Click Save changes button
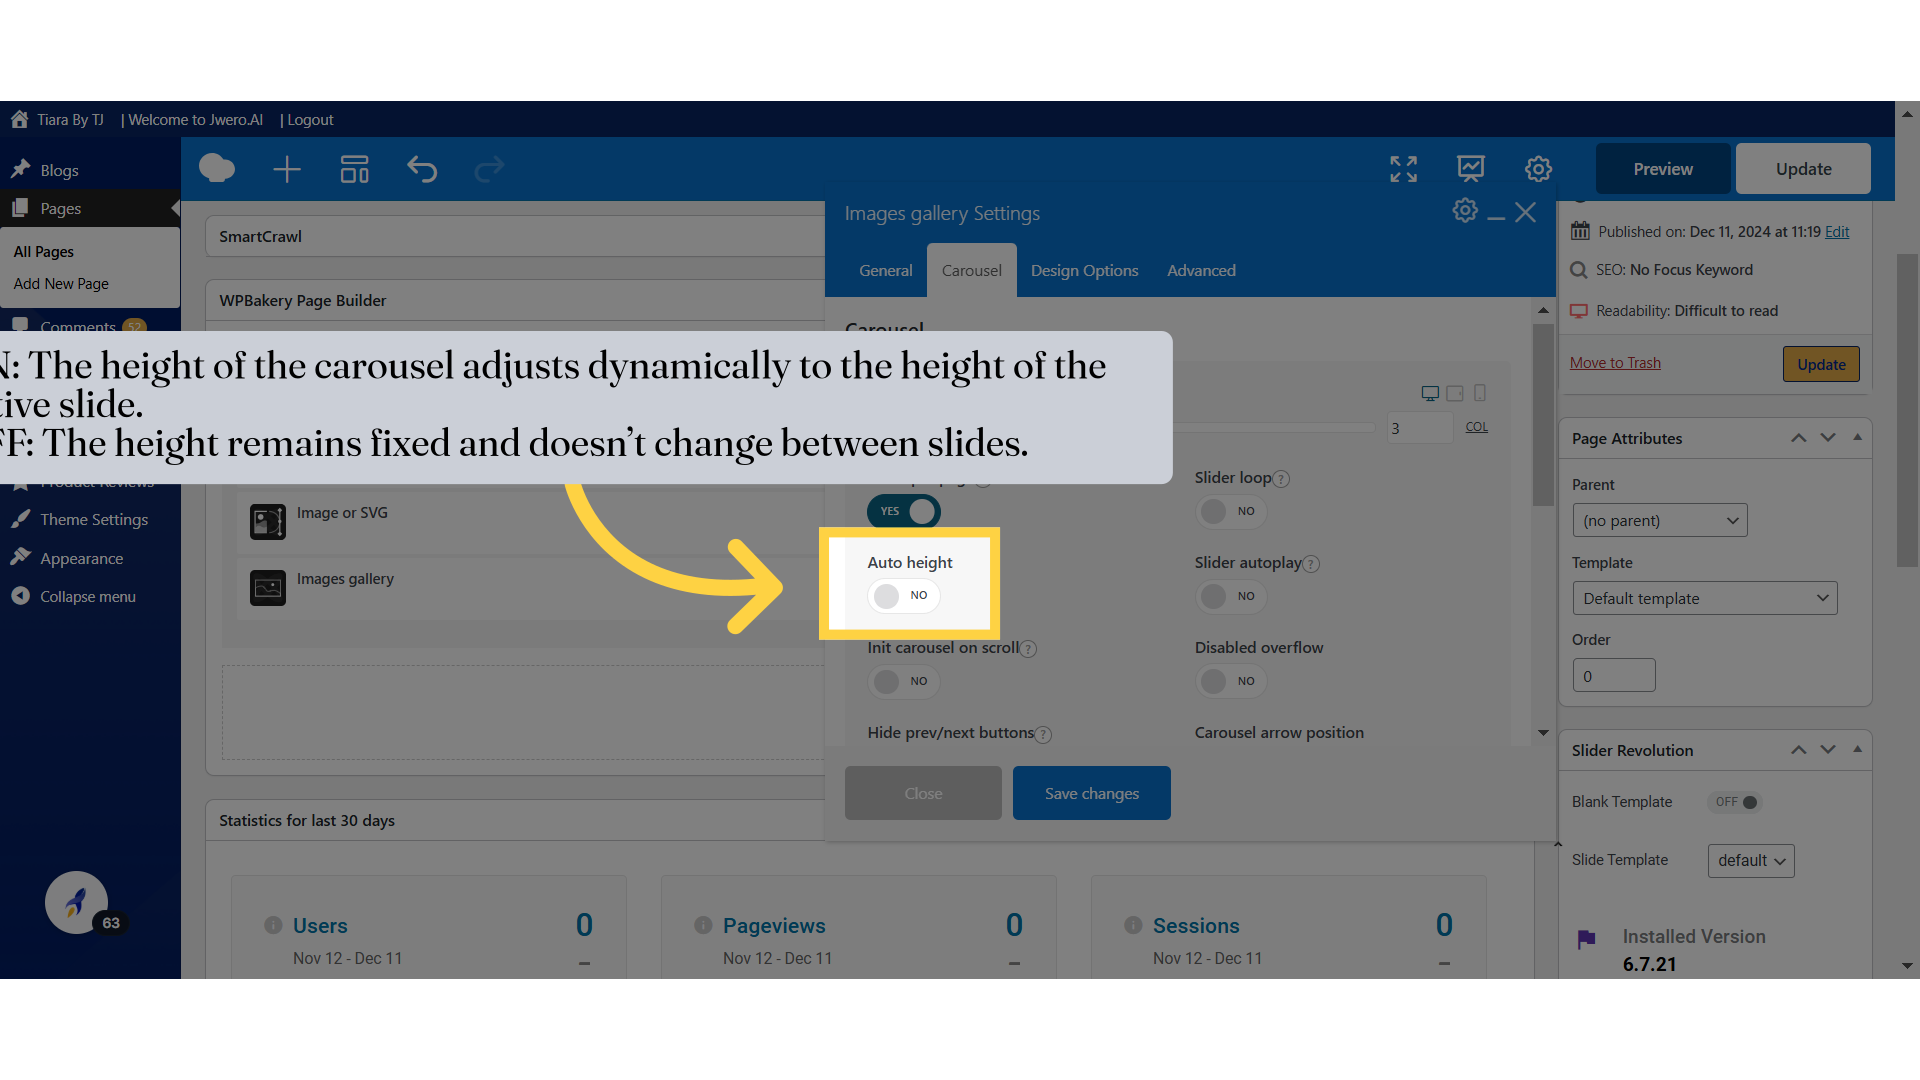The height and width of the screenshot is (1080, 1920). coord(1091,793)
